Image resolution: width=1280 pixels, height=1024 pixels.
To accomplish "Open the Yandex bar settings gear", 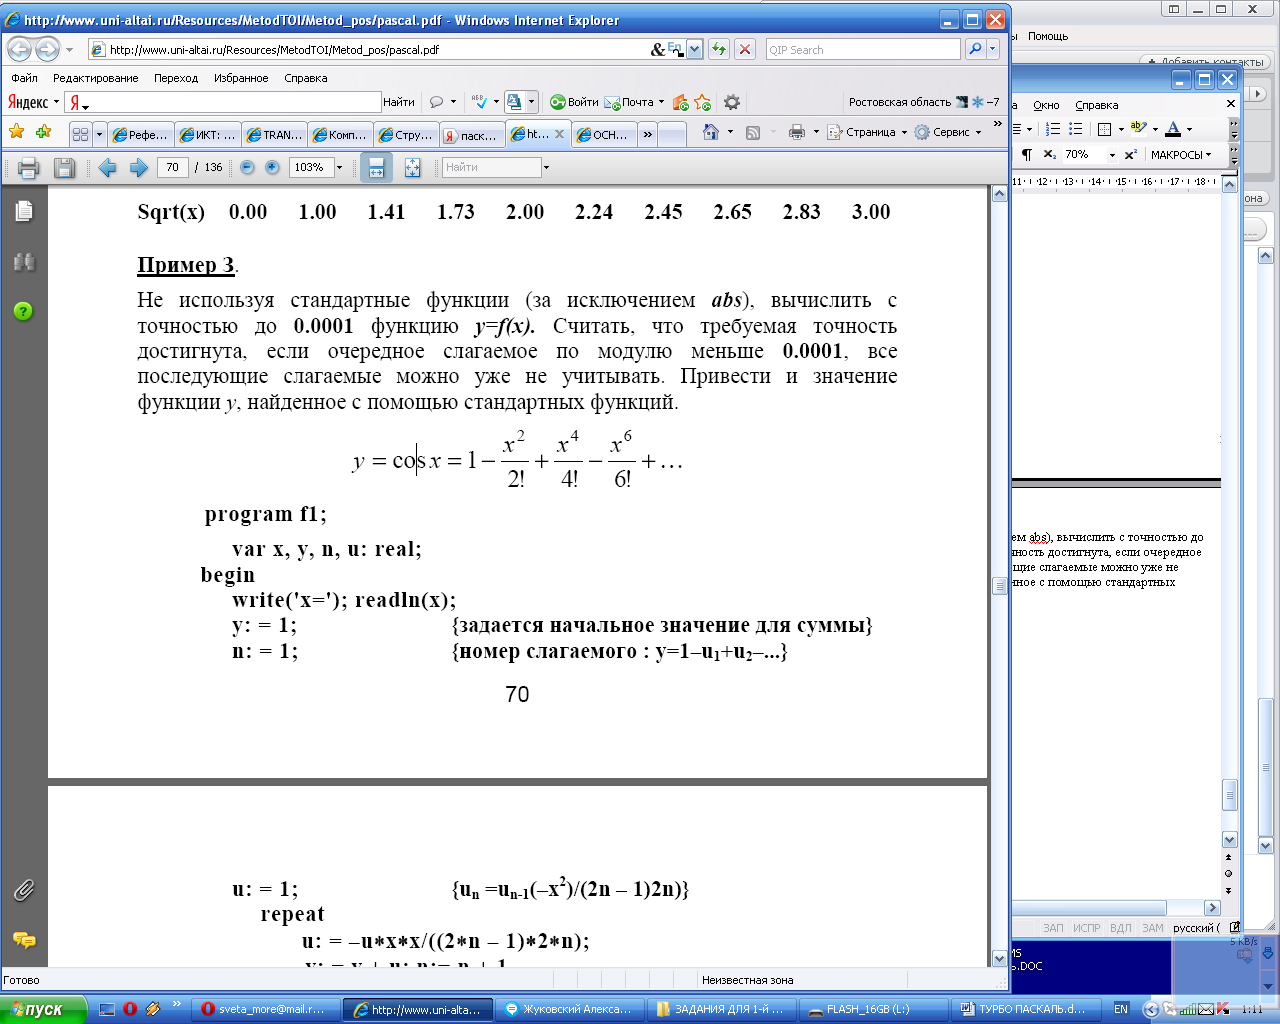I will [732, 102].
